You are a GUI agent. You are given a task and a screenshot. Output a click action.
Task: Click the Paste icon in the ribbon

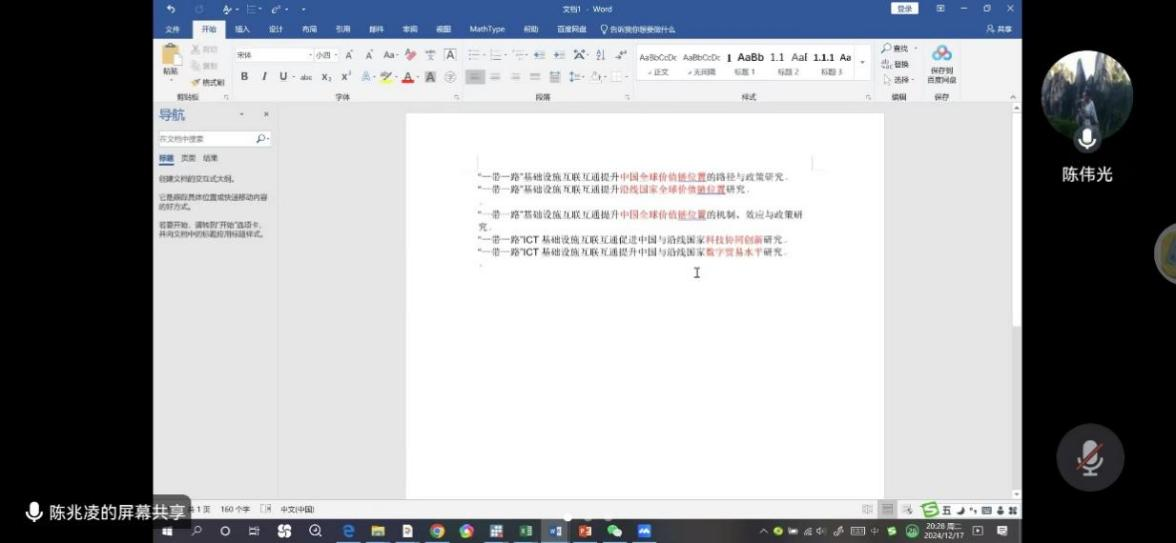pos(171,58)
